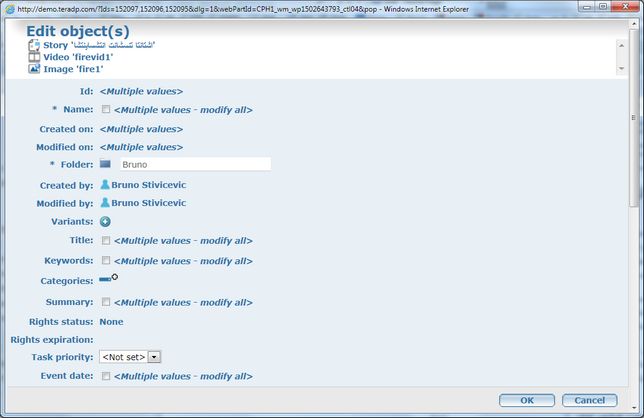This screenshot has width=644, height=418.
Task: Click the Modified on Multiple values text
Action: [141, 147]
